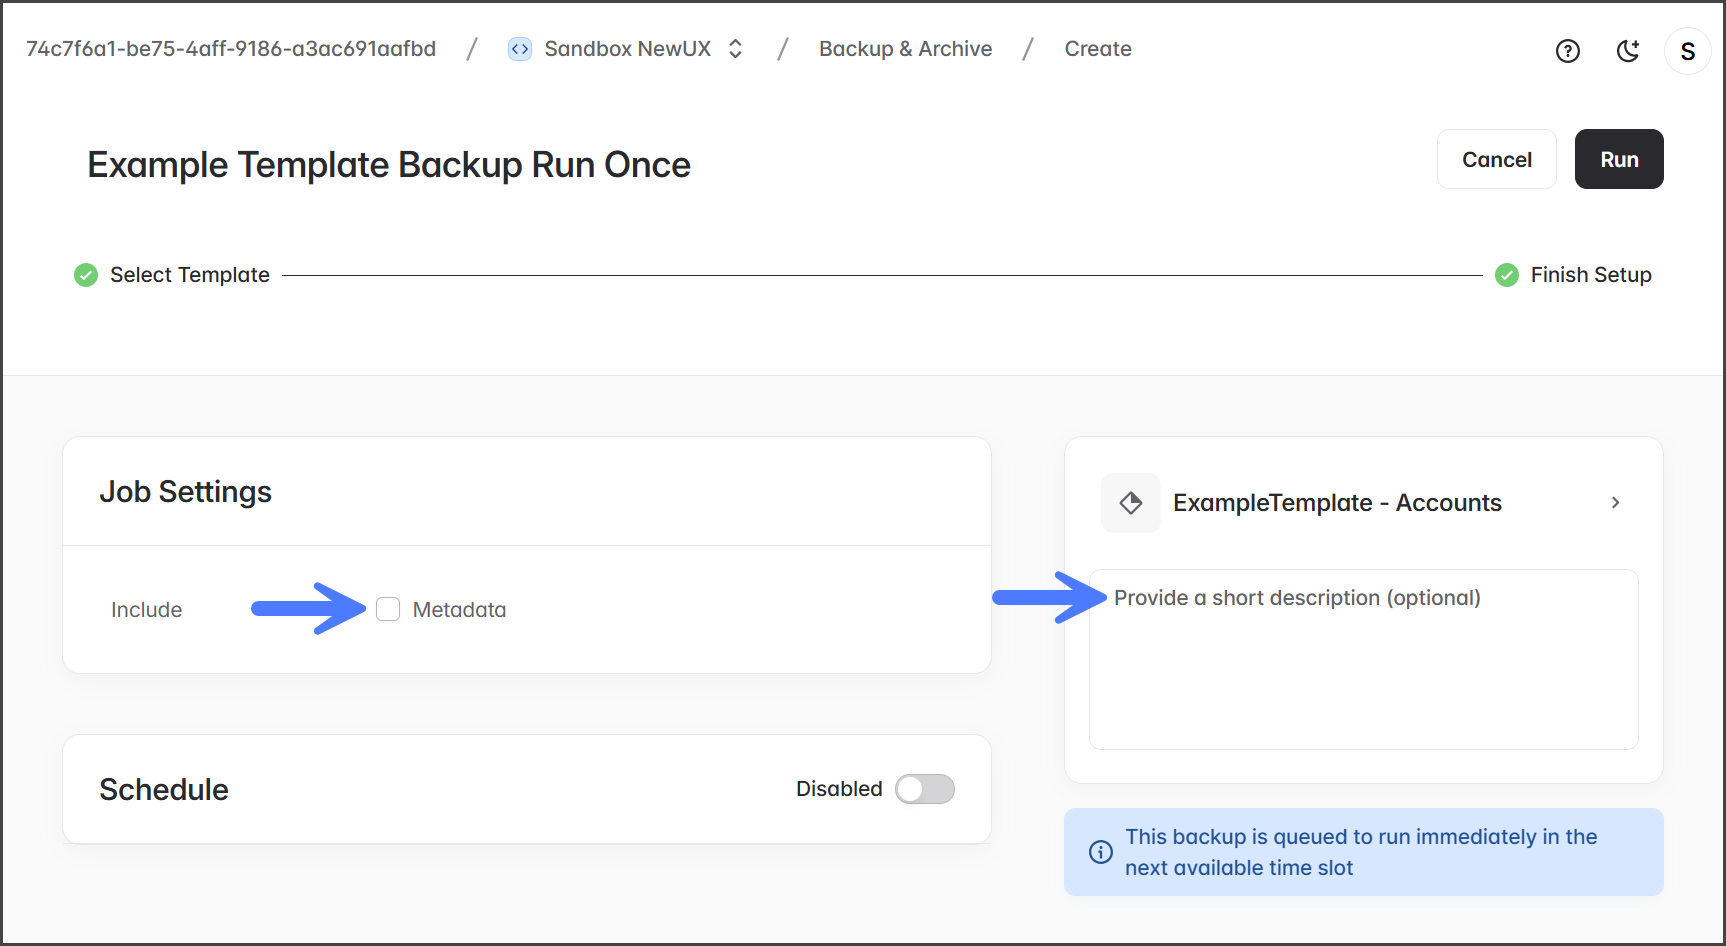Expand Sandbox NewUX environment switcher arrows

(736, 49)
